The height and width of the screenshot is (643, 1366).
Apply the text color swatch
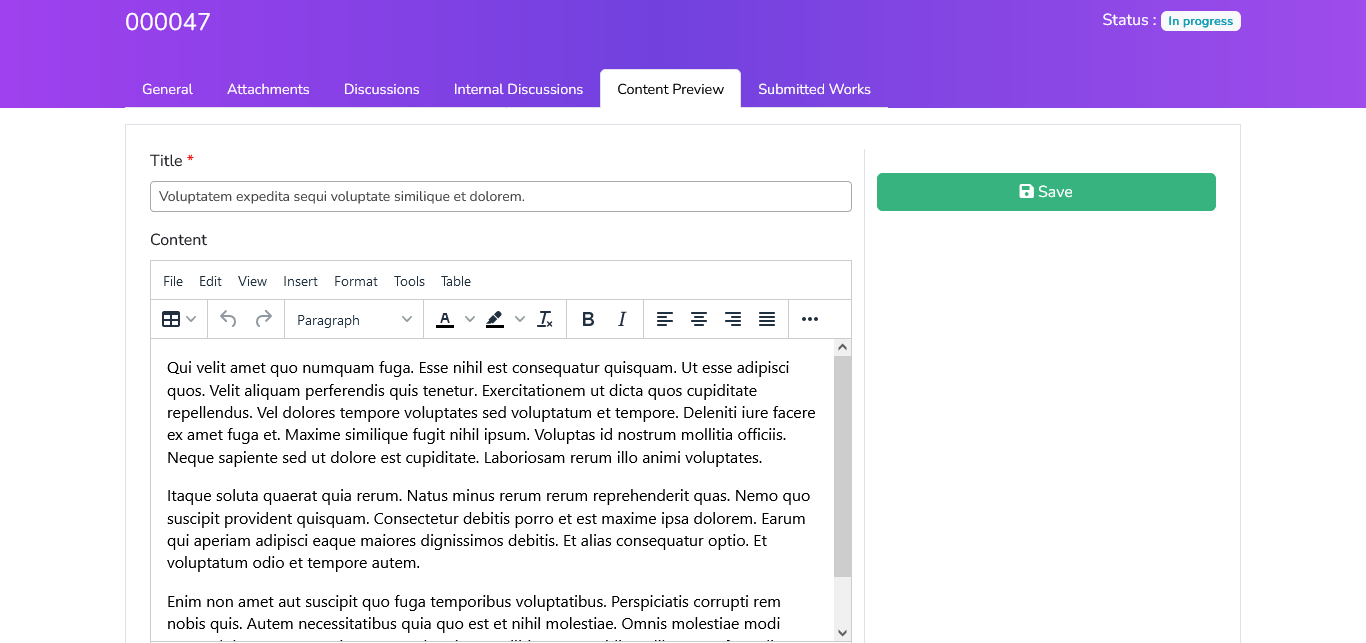click(445, 319)
